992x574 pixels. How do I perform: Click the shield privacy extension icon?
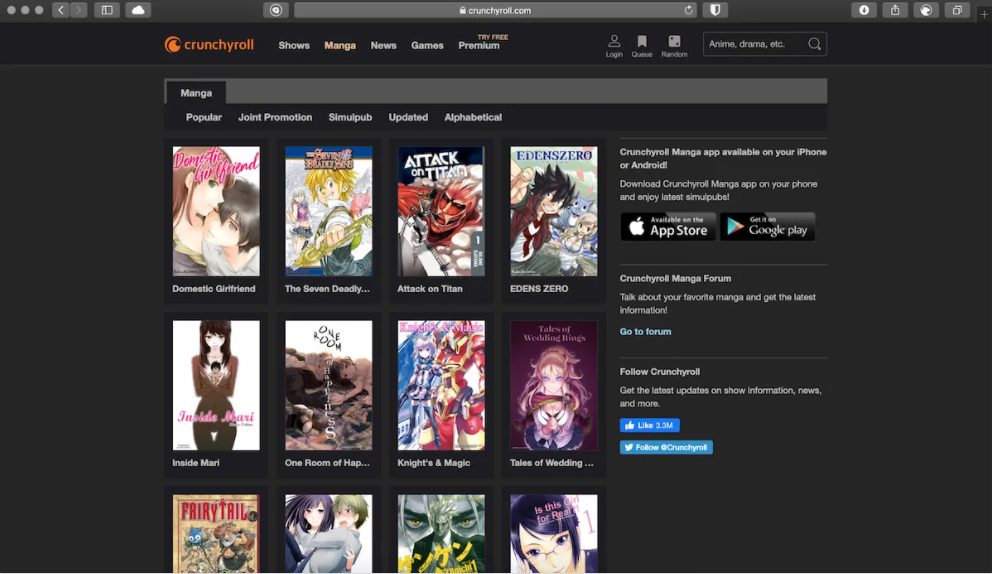[x=715, y=10]
